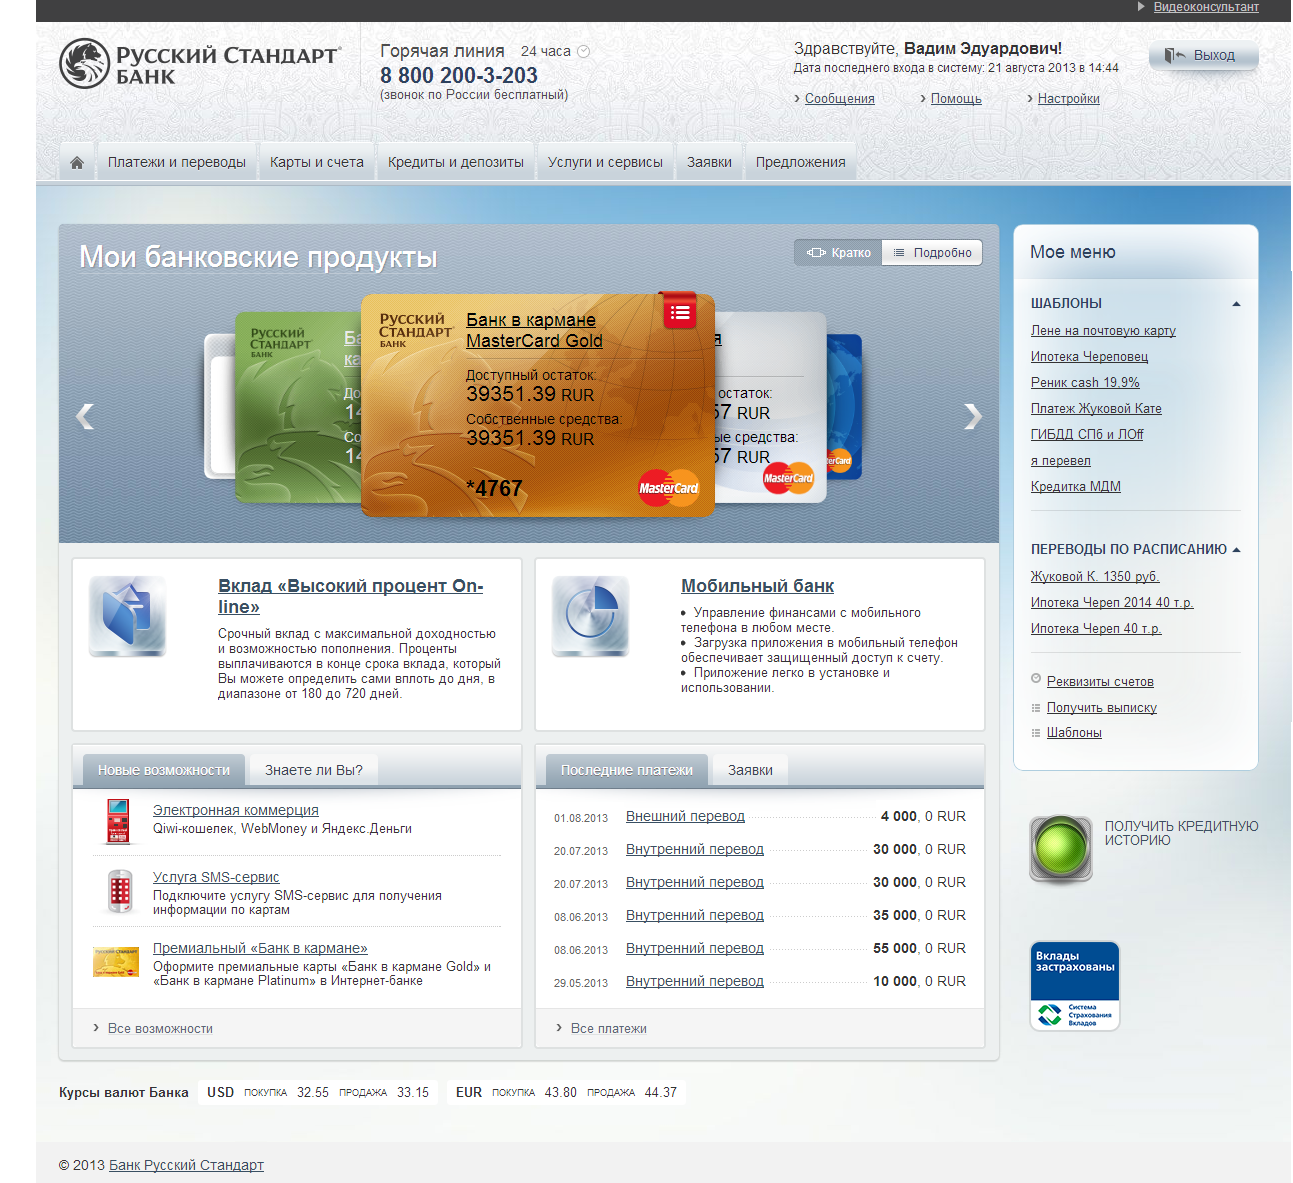This screenshot has width=1293, height=1183.
Task: Open Реквизиты счетов link
Action: [1100, 682]
